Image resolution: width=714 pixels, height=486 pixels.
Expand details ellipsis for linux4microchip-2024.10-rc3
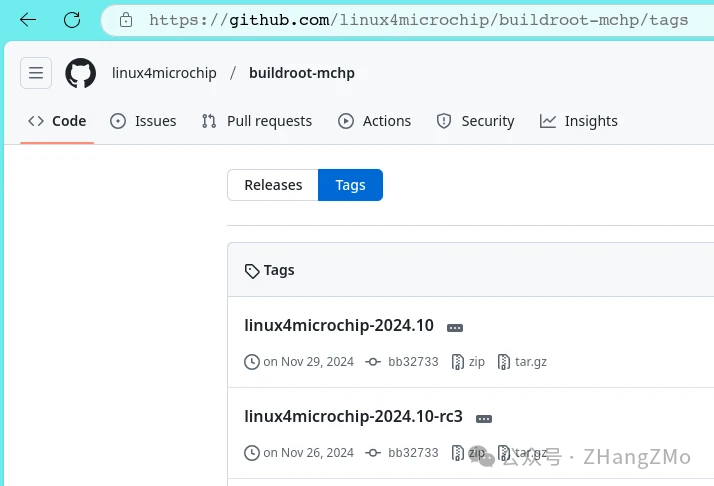pos(484,419)
